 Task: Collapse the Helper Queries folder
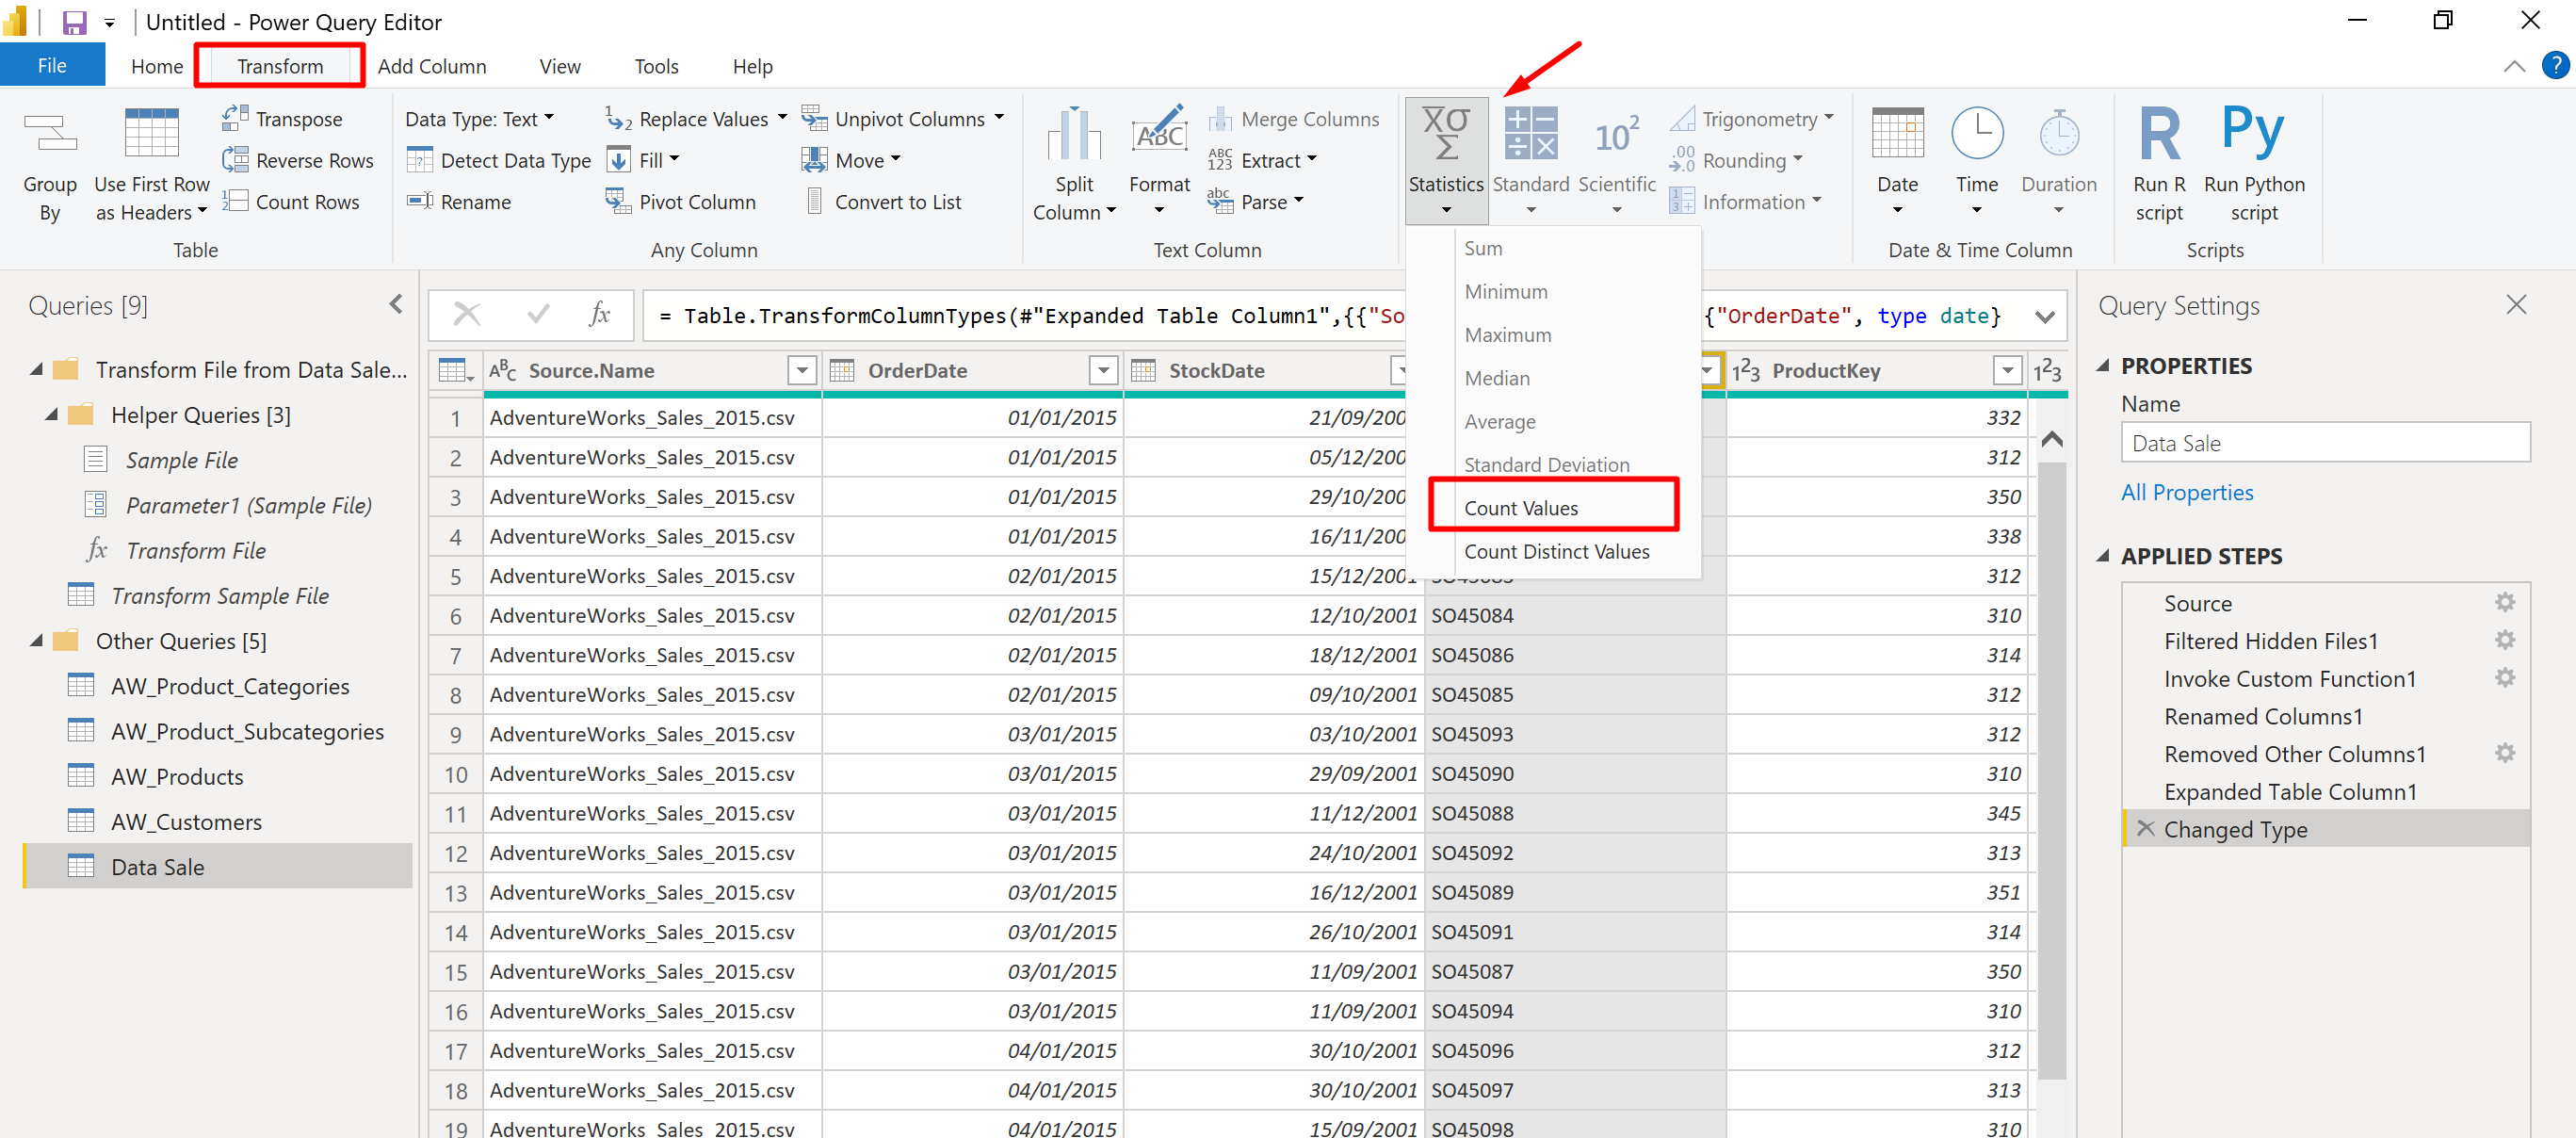point(52,414)
